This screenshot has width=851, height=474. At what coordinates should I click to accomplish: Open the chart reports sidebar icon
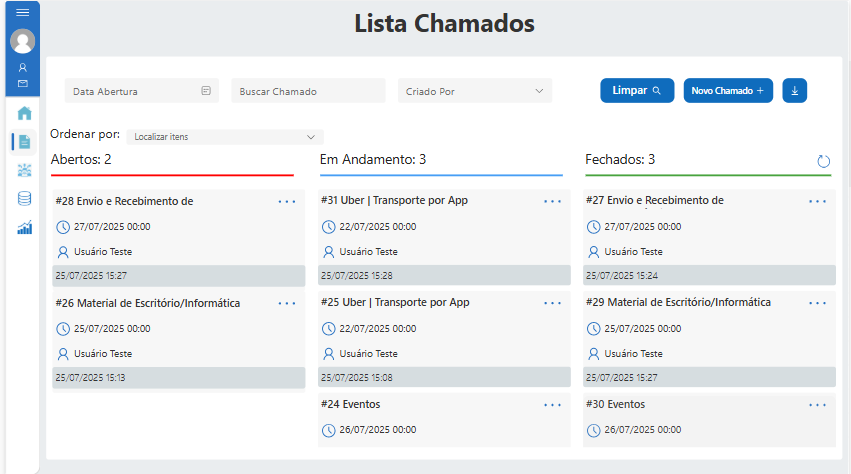click(24, 227)
